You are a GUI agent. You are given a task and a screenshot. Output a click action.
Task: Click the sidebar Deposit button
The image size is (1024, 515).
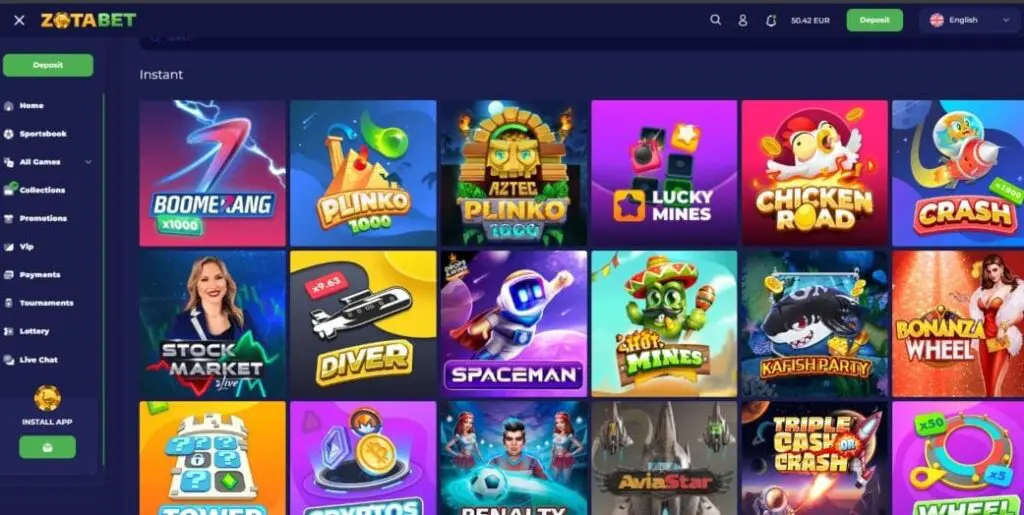[x=48, y=65]
